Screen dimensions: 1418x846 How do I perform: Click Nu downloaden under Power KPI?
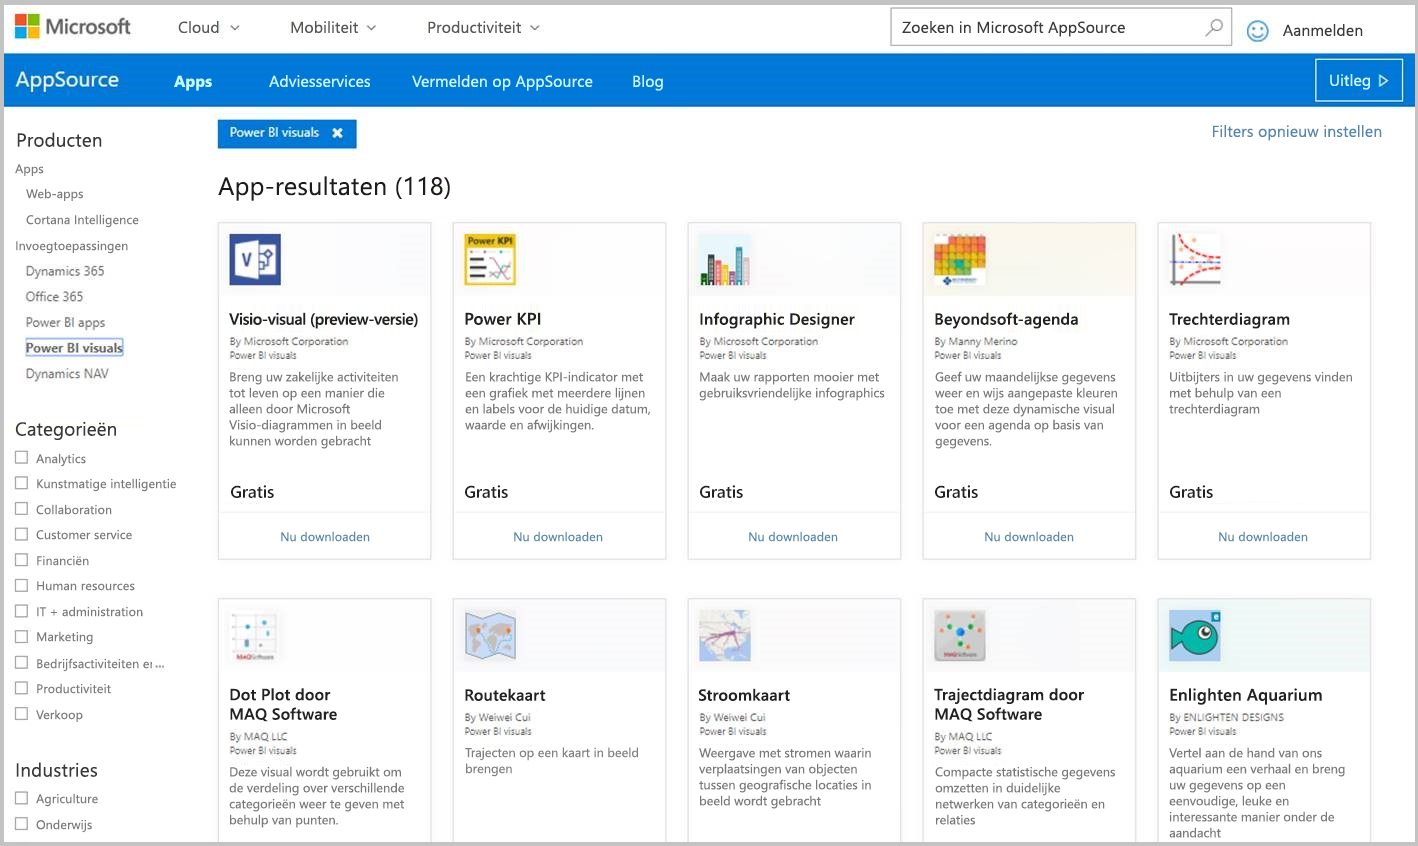pyautogui.click(x=558, y=536)
